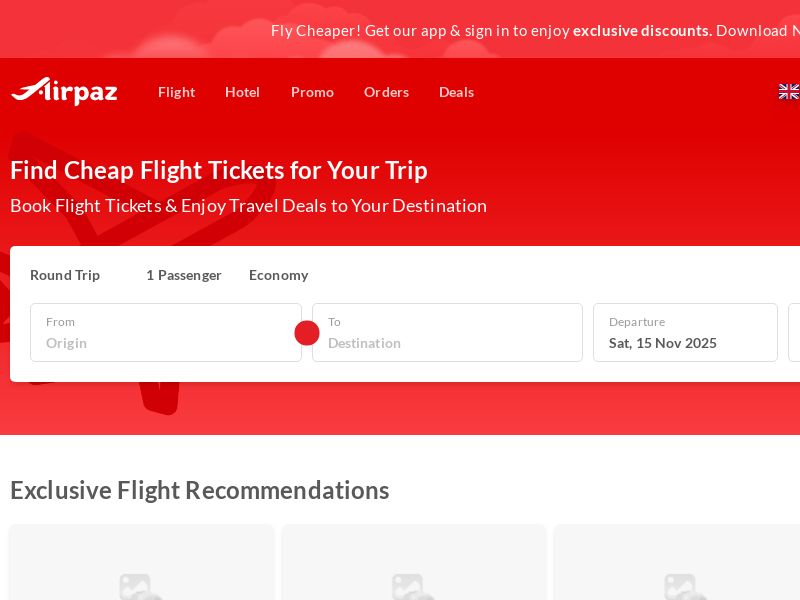
Task: Open the second flight recommendation card
Action: click(414, 565)
